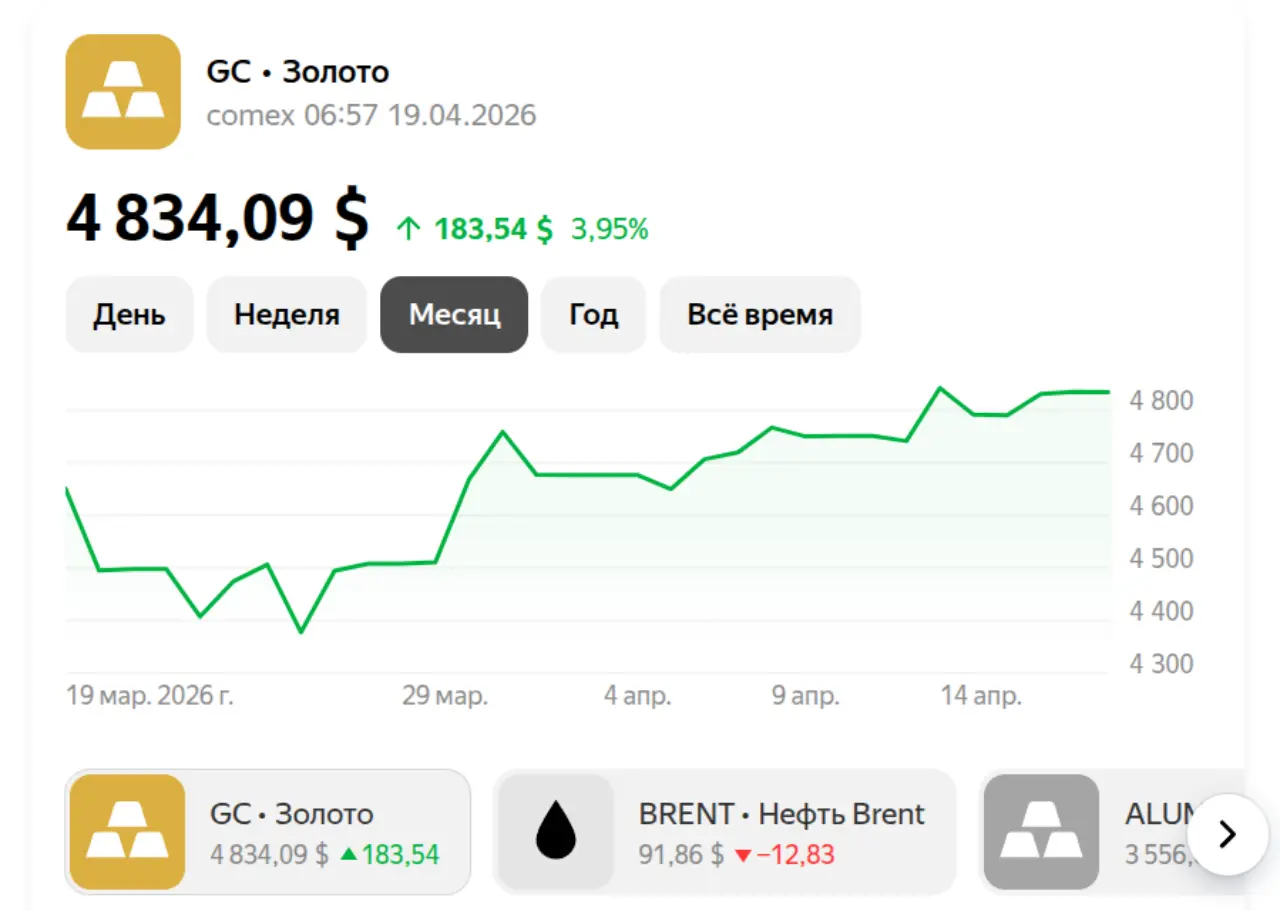The height and width of the screenshot is (911, 1280).
Task: Select the Неделя period tab
Action: coord(287,315)
